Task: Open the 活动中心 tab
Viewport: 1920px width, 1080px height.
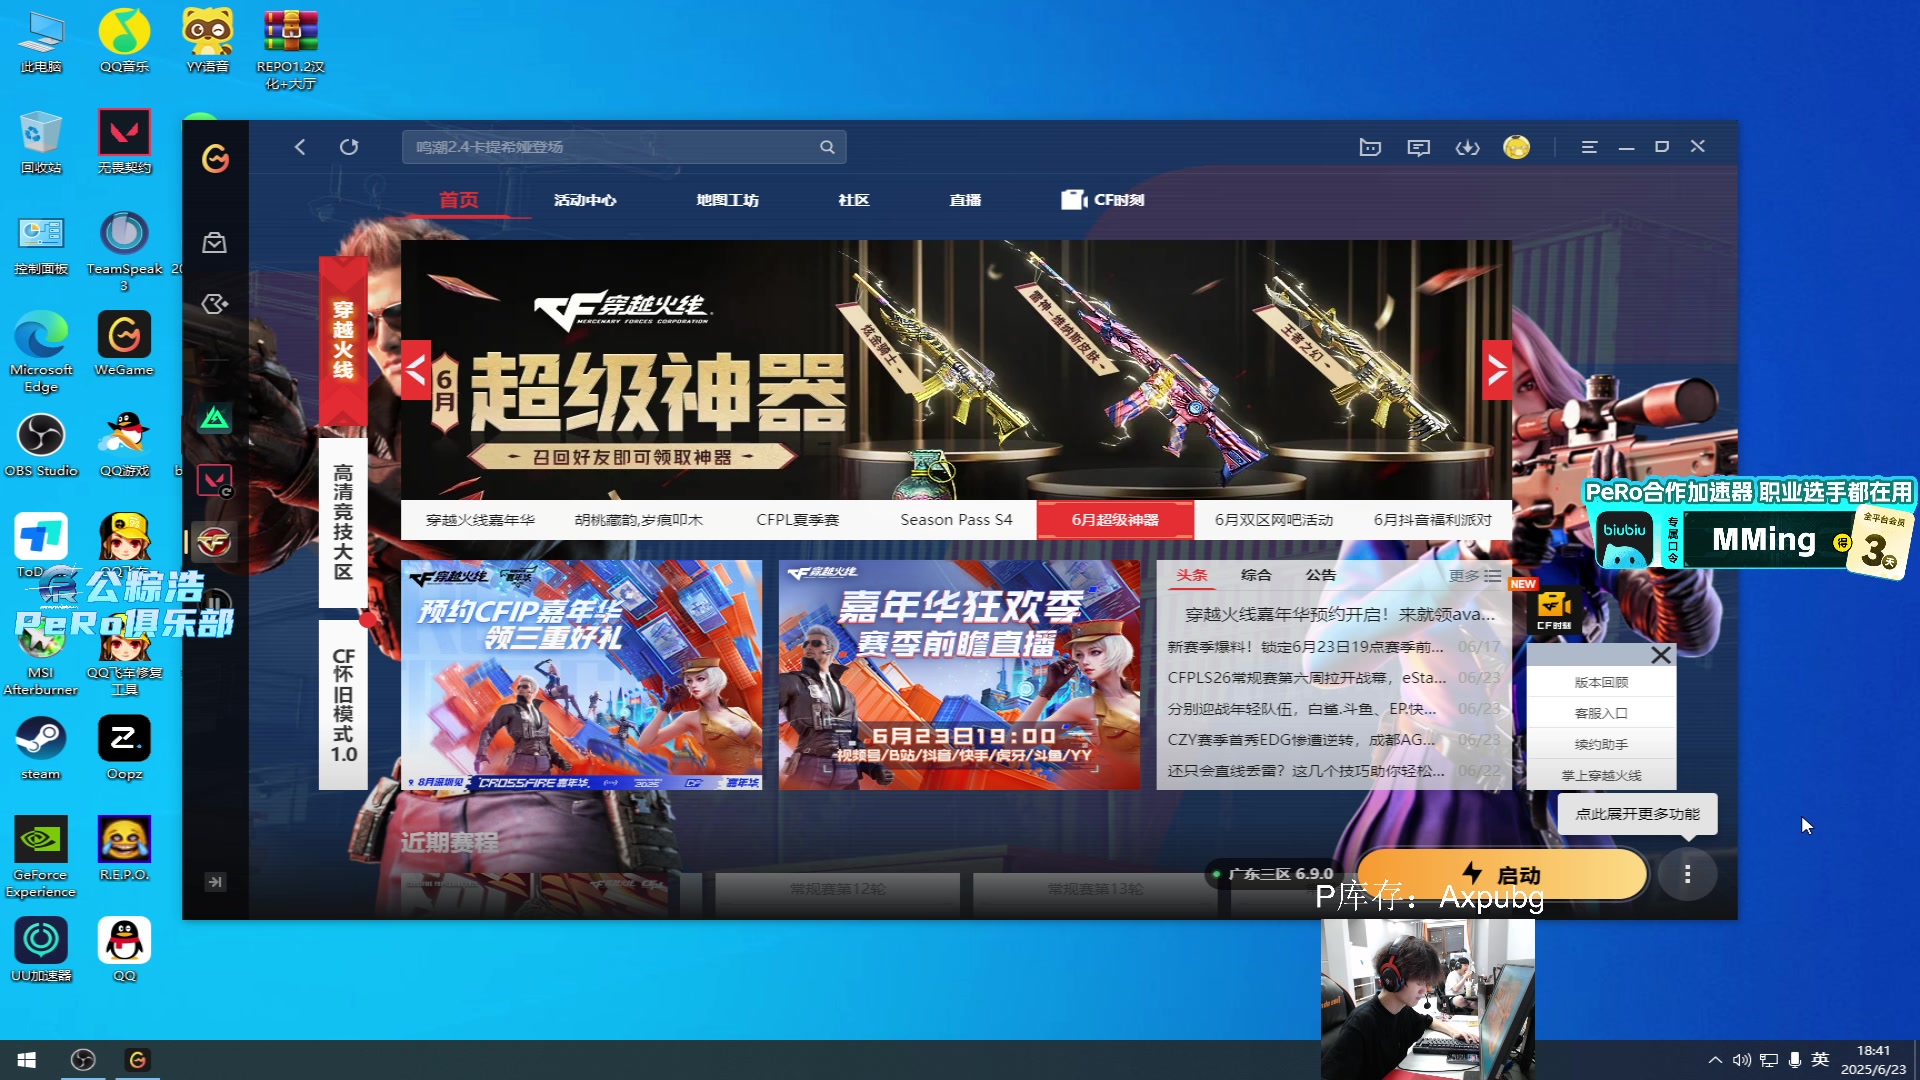Action: coord(585,200)
